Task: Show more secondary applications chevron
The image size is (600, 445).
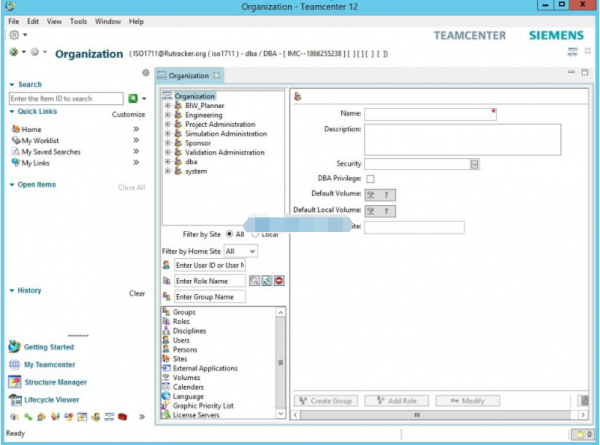Action: tap(142, 417)
